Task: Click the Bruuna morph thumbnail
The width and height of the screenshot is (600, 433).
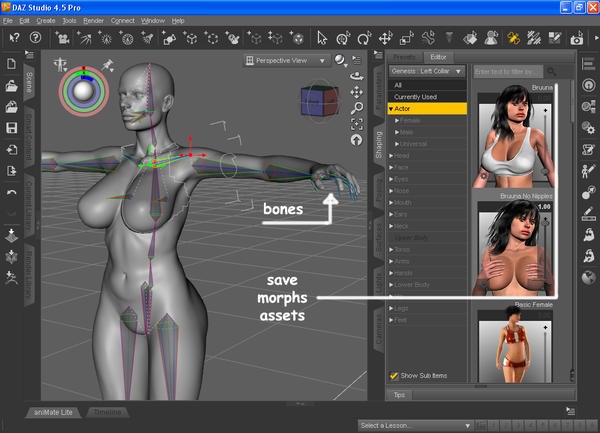Action: (514, 137)
